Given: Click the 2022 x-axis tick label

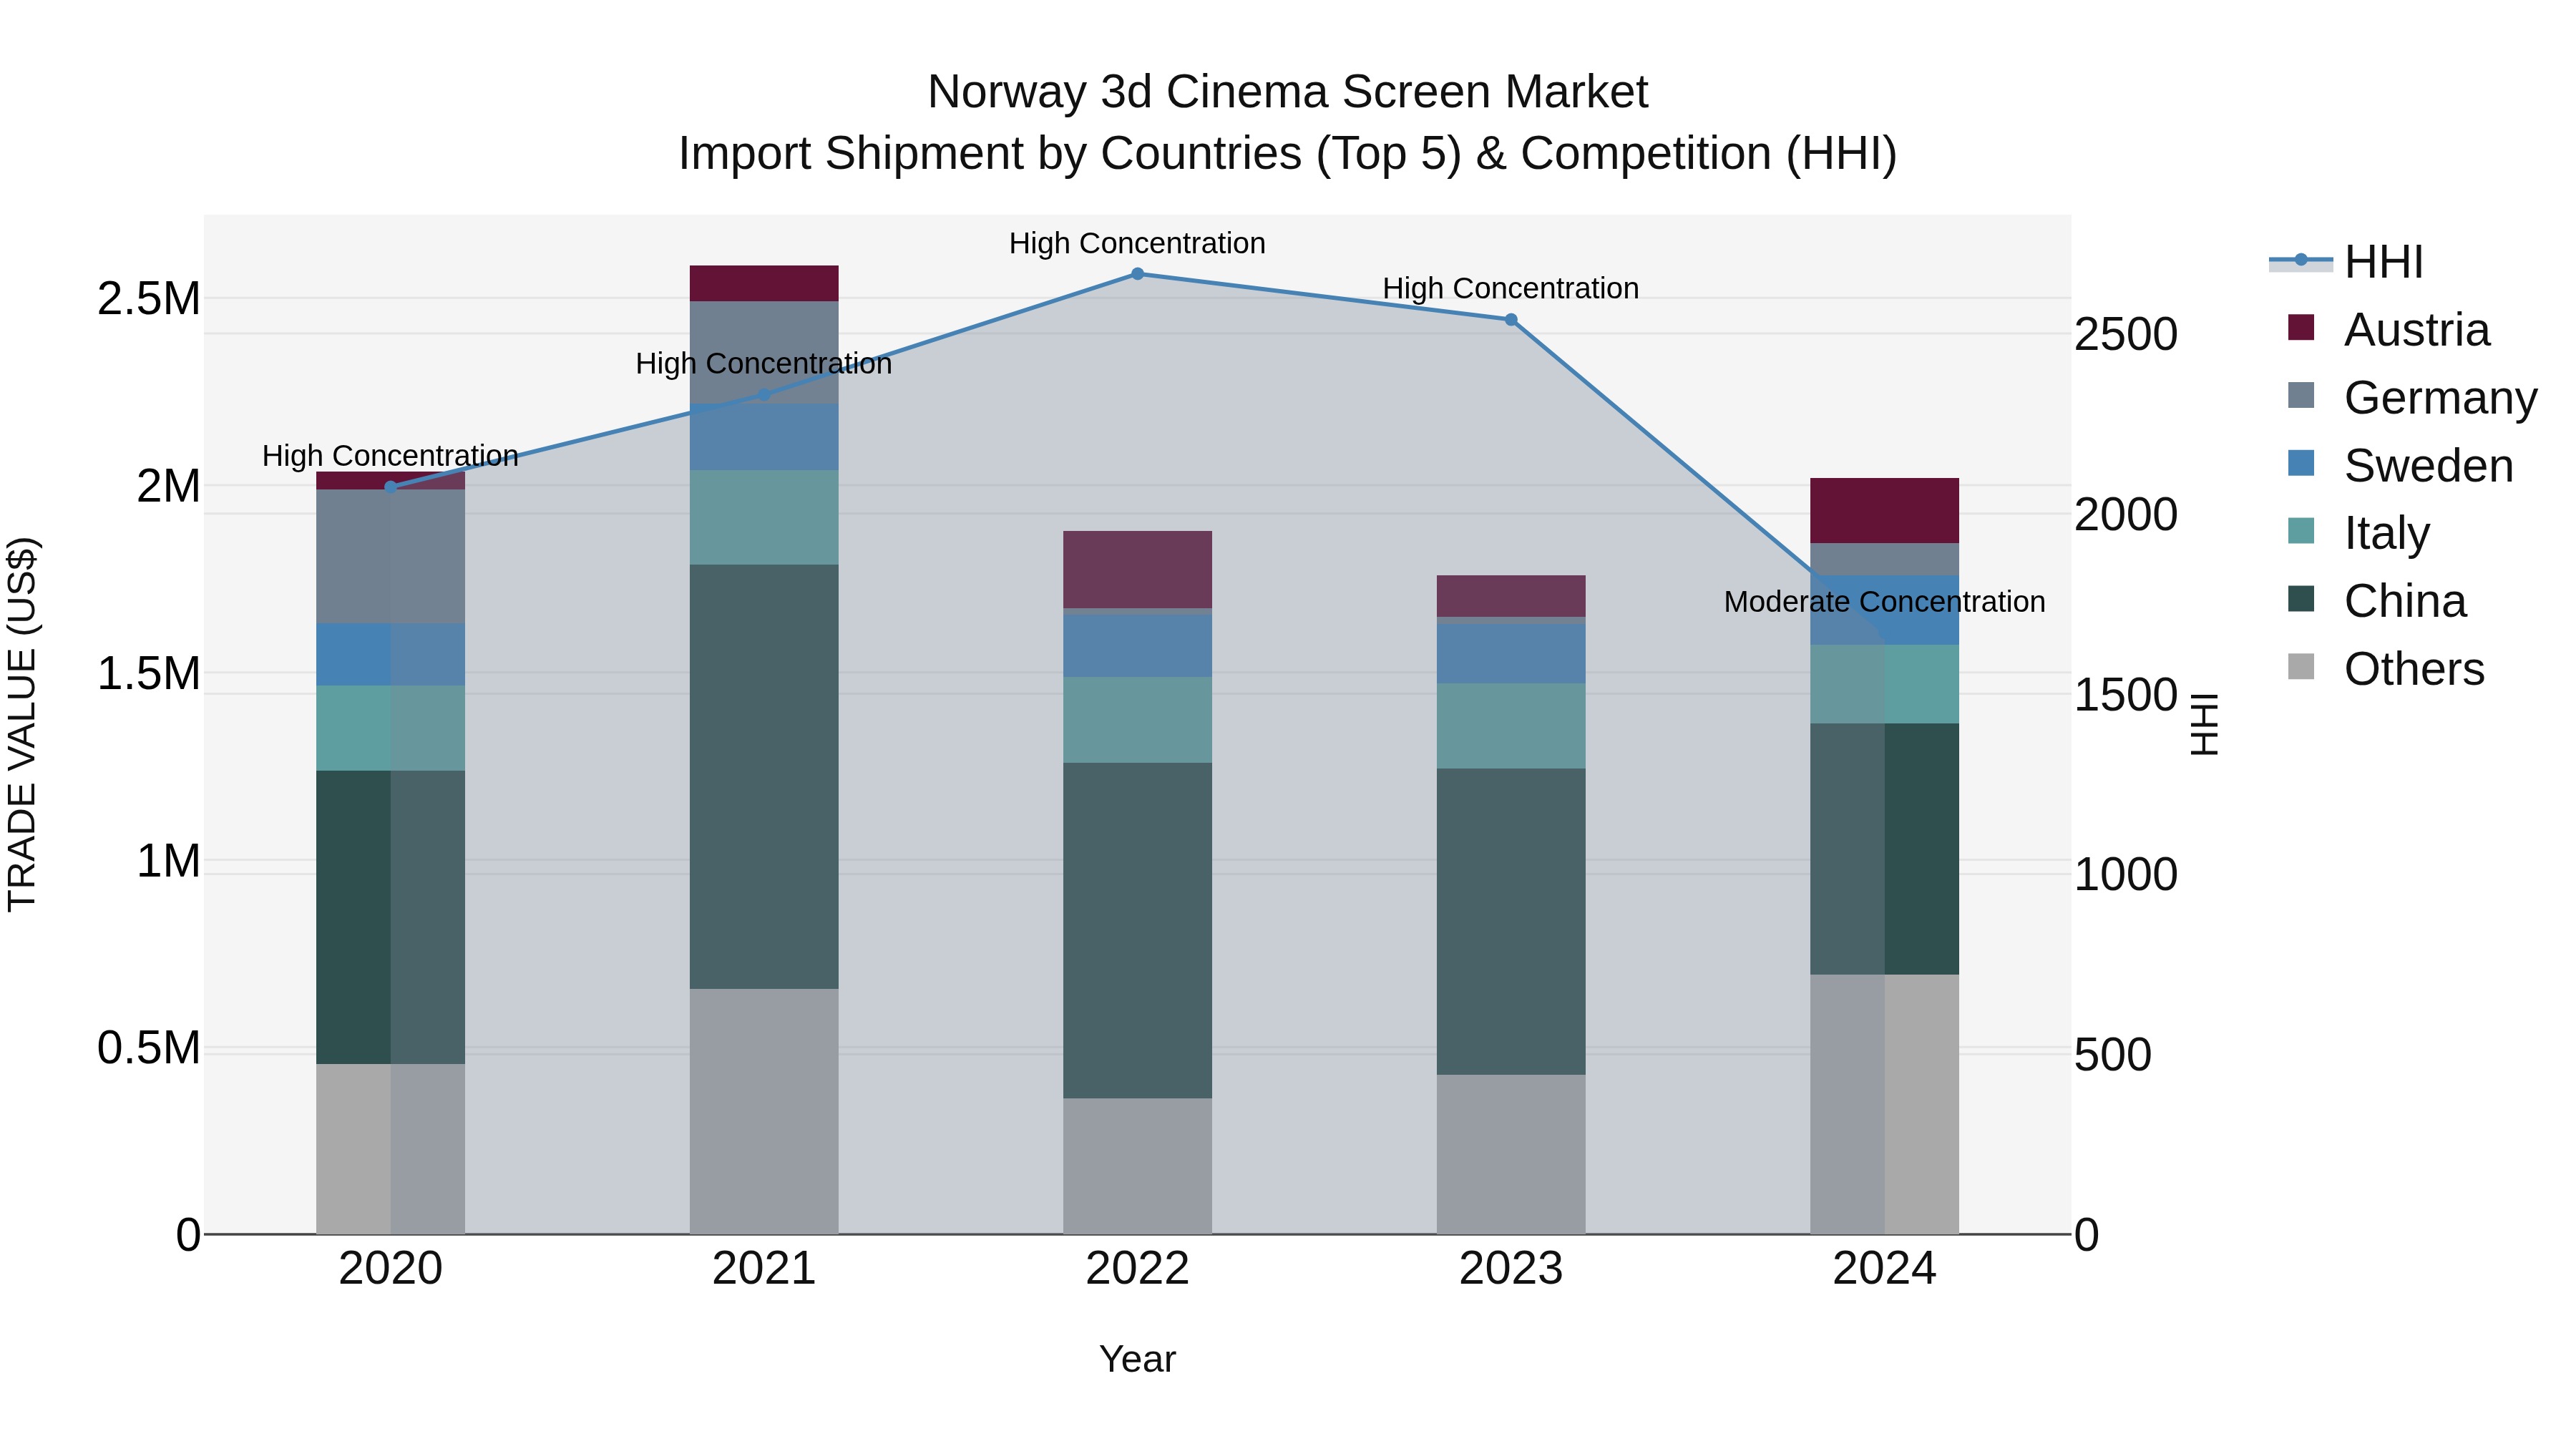Looking at the screenshot, I should (1138, 1269).
